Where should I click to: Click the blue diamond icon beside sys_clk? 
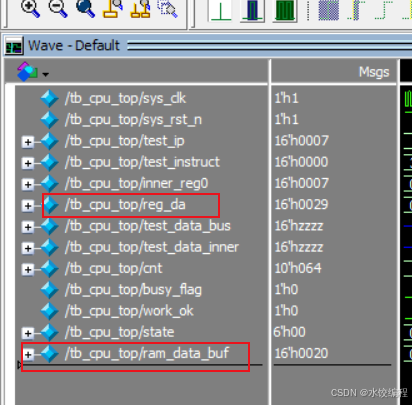[50, 99]
